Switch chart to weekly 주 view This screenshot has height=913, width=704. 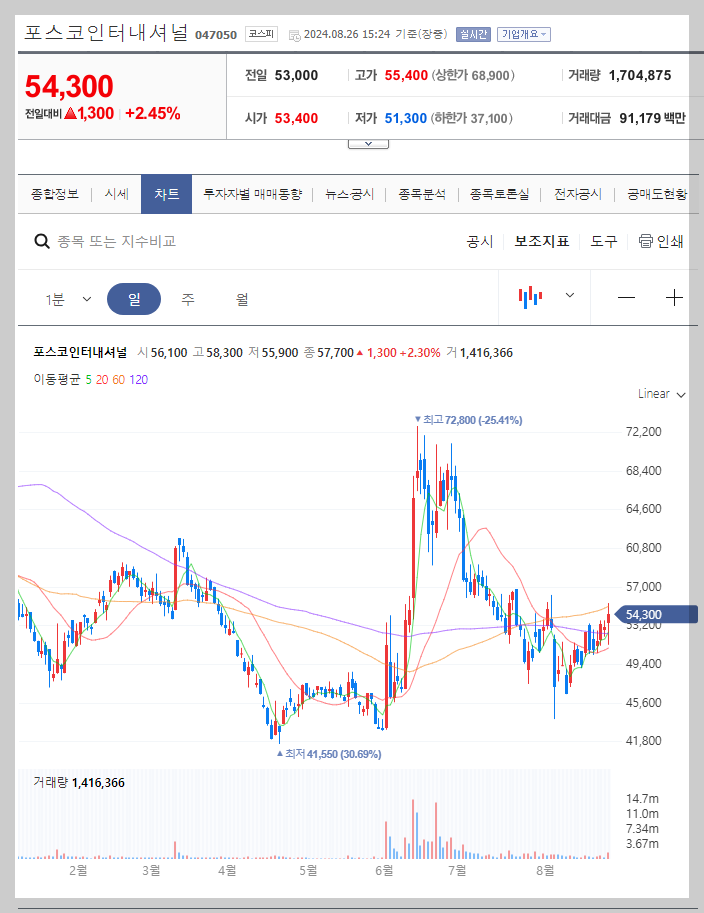[x=187, y=298]
